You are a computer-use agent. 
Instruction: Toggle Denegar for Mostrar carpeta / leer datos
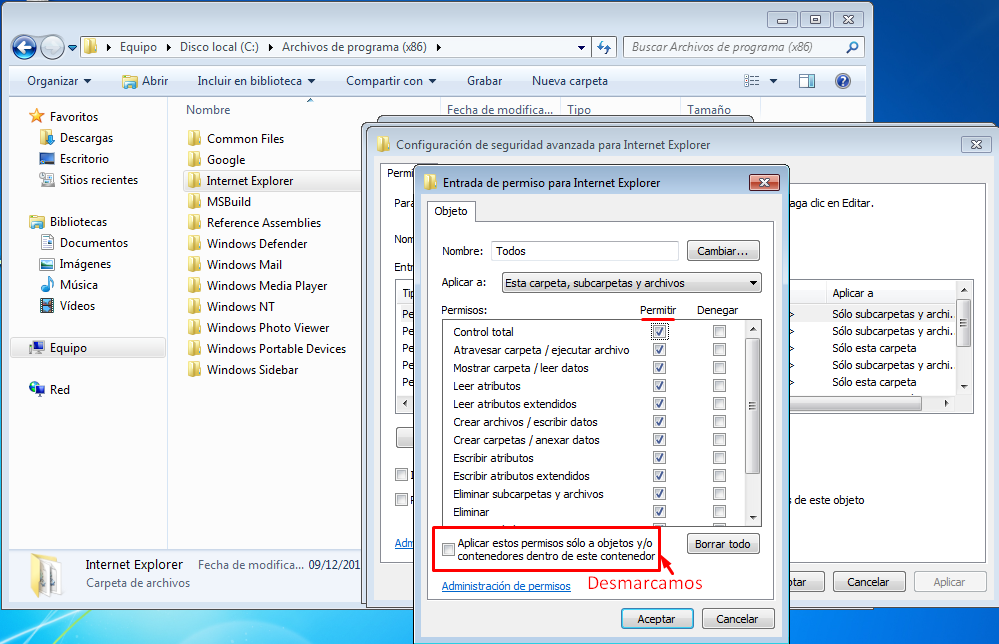coord(719,368)
